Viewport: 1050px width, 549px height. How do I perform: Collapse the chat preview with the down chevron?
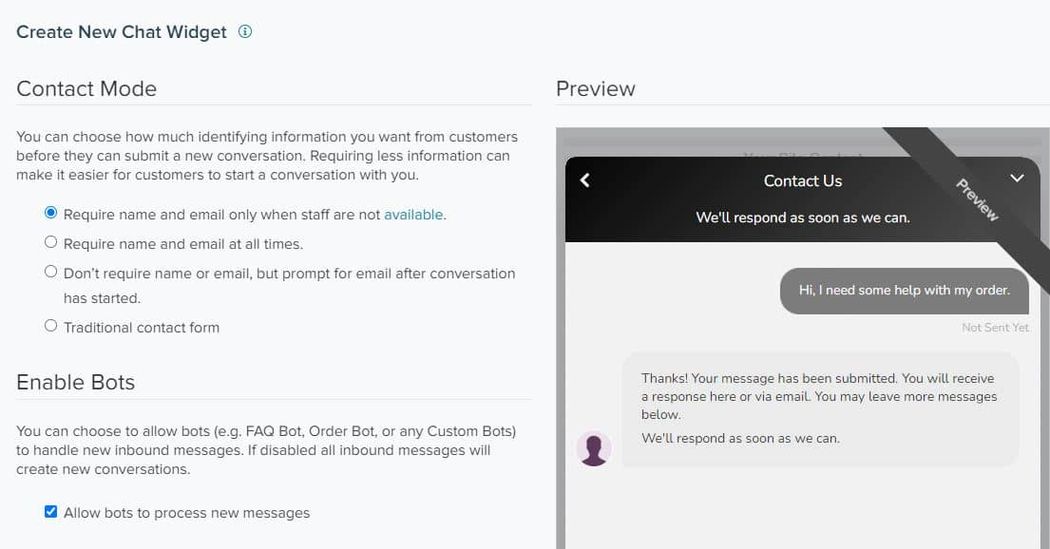pos(1017,178)
